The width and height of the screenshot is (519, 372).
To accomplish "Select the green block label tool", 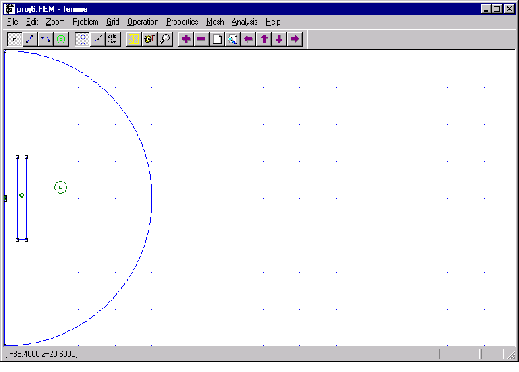I will coord(61,39).
